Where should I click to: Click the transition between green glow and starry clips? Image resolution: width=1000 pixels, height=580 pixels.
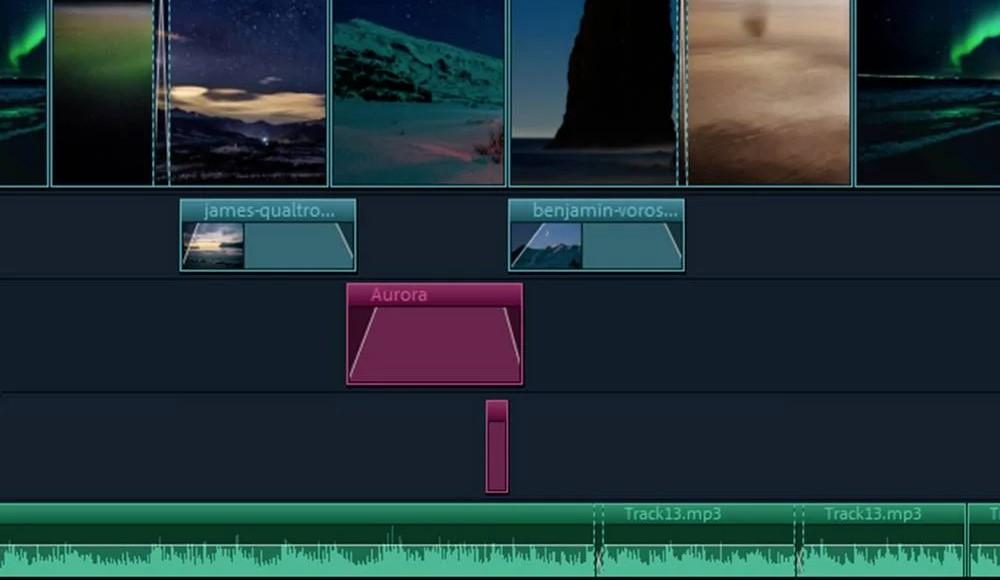161,92
